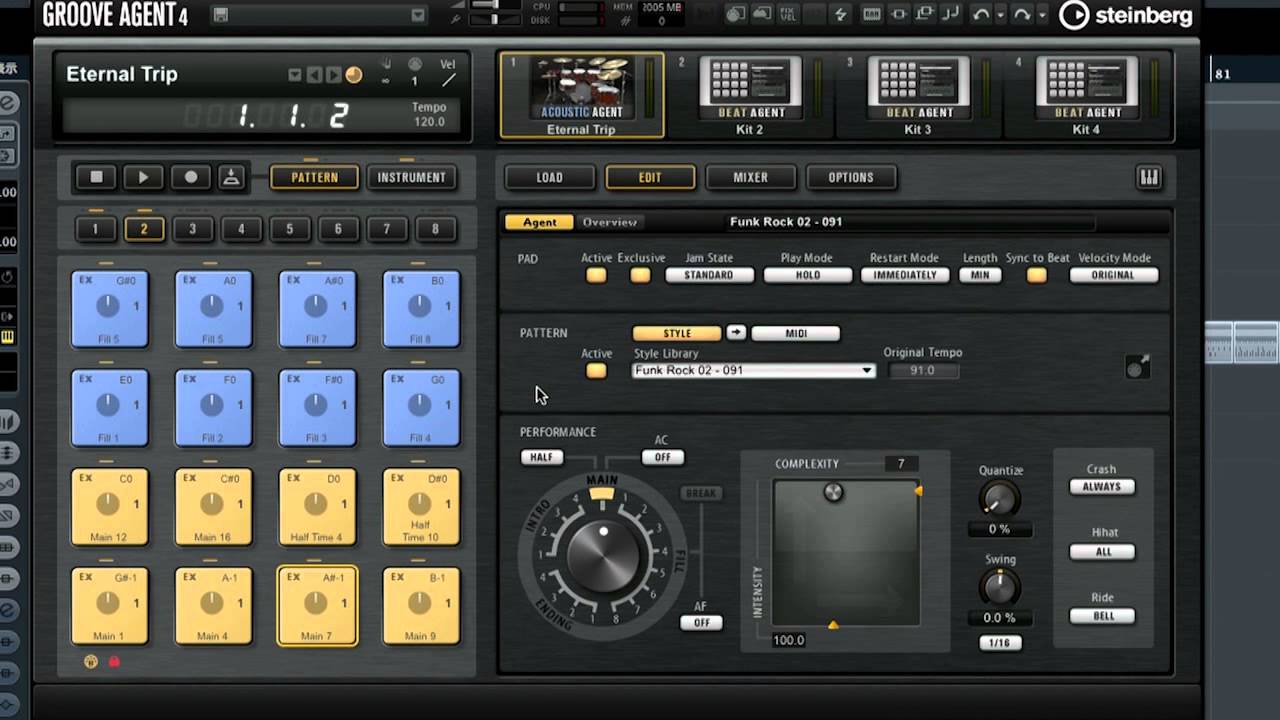Viewport: 1280px width, 720px height.
Task: Select the Beat Agent Kit 3 slot
Action: click(x=917, y=95)
